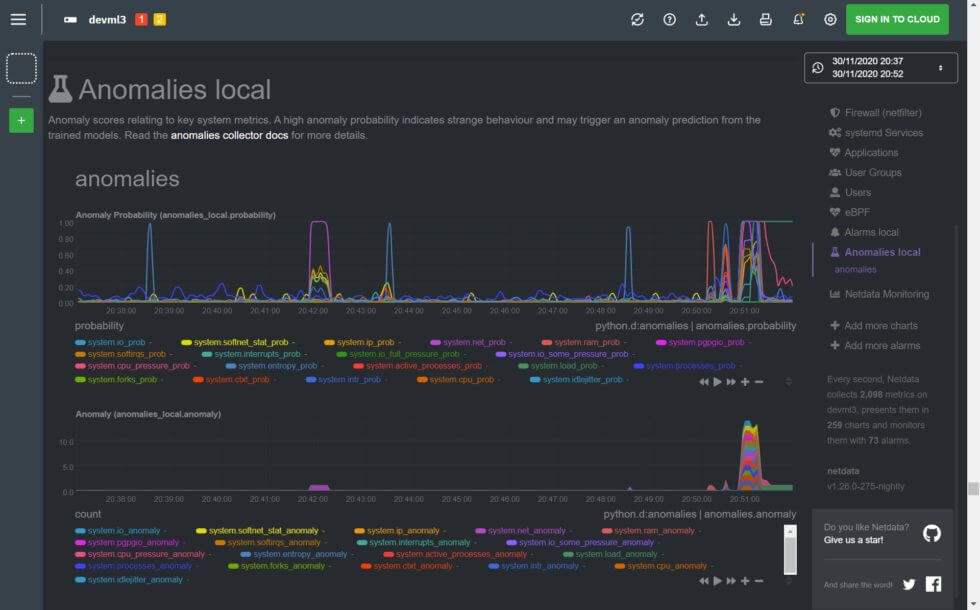
Task: Click the import snapshot download icon
Action: (x=734, y=19)
